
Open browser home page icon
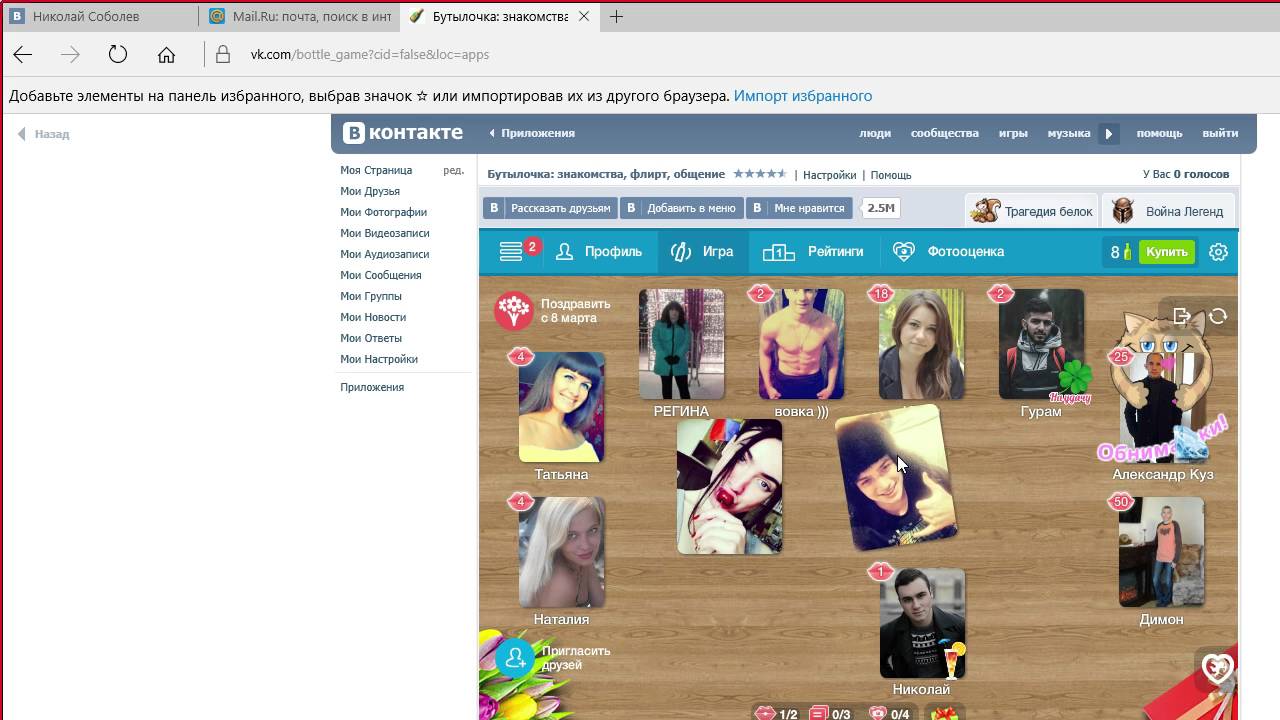166,55
